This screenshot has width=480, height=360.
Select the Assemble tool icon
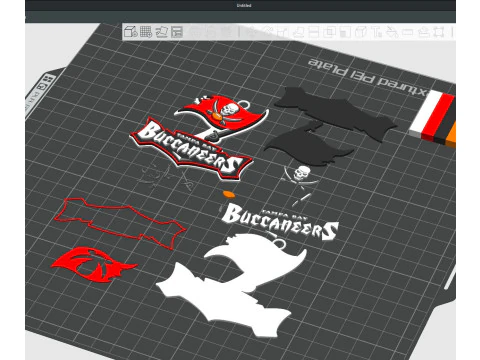[x=423, y=32]
